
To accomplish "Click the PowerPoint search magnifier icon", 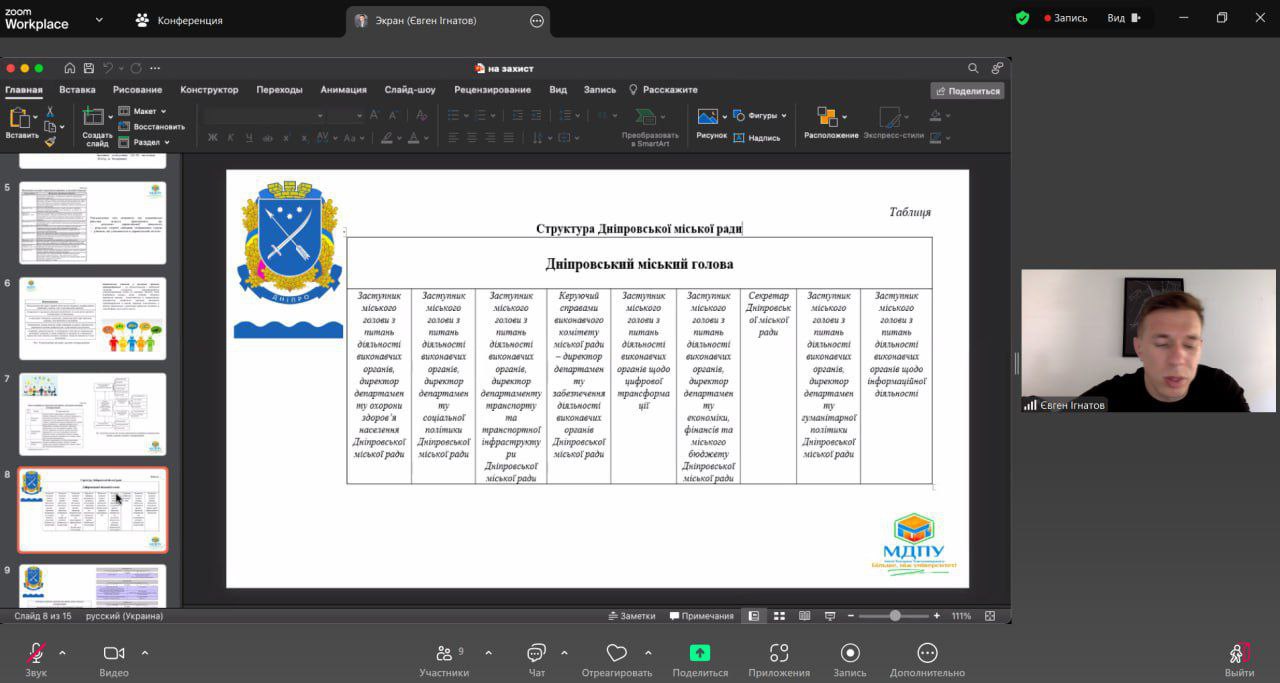I will 973,68.
